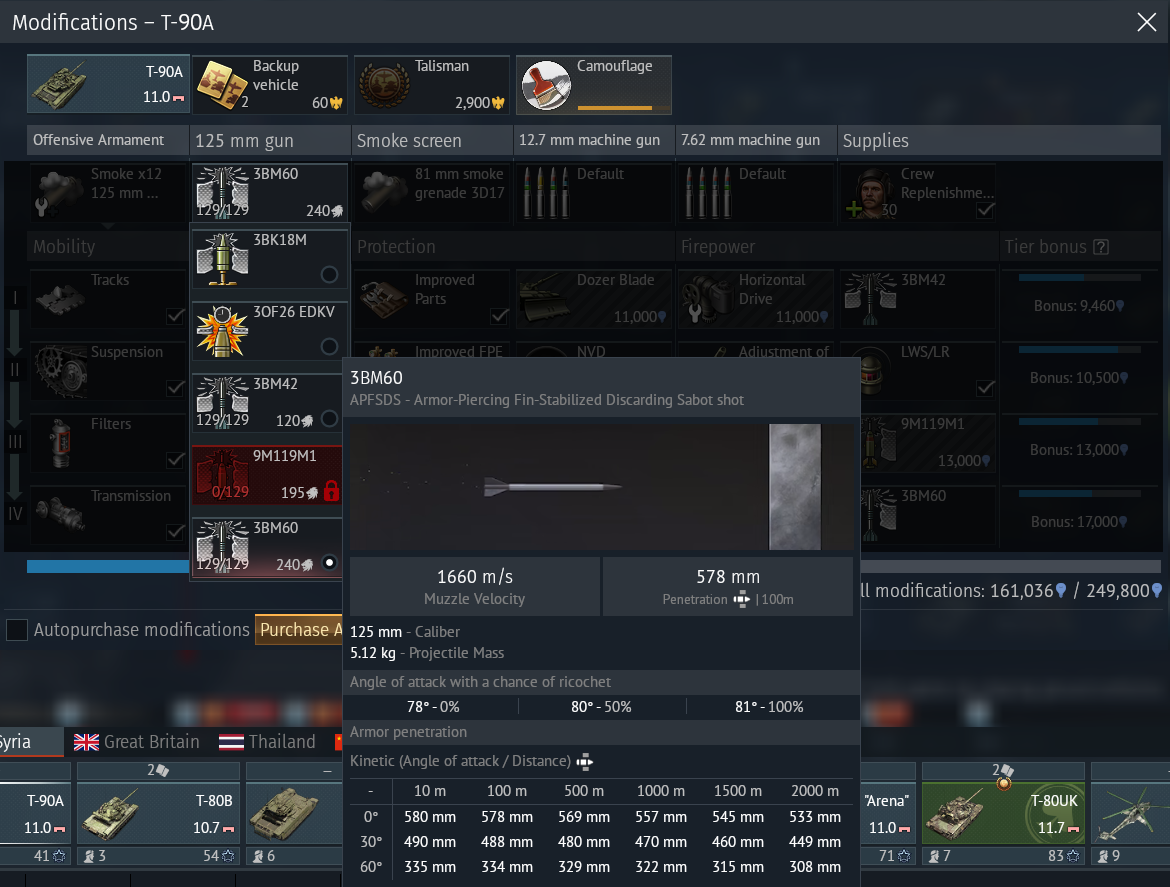Viewport: 1170px width, 887px height.
Task: Click 81 mm smoke grenade 3D17 item
Action: 431,192
